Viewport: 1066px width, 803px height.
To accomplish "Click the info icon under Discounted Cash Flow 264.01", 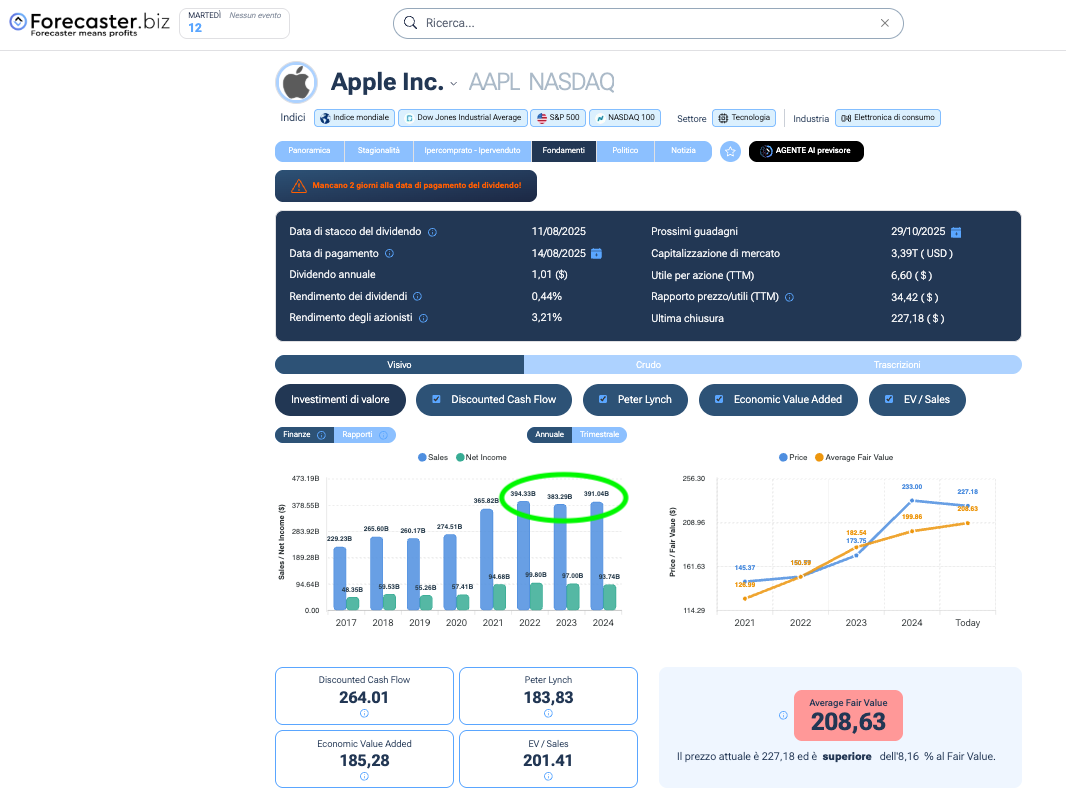I will [364, 713].
